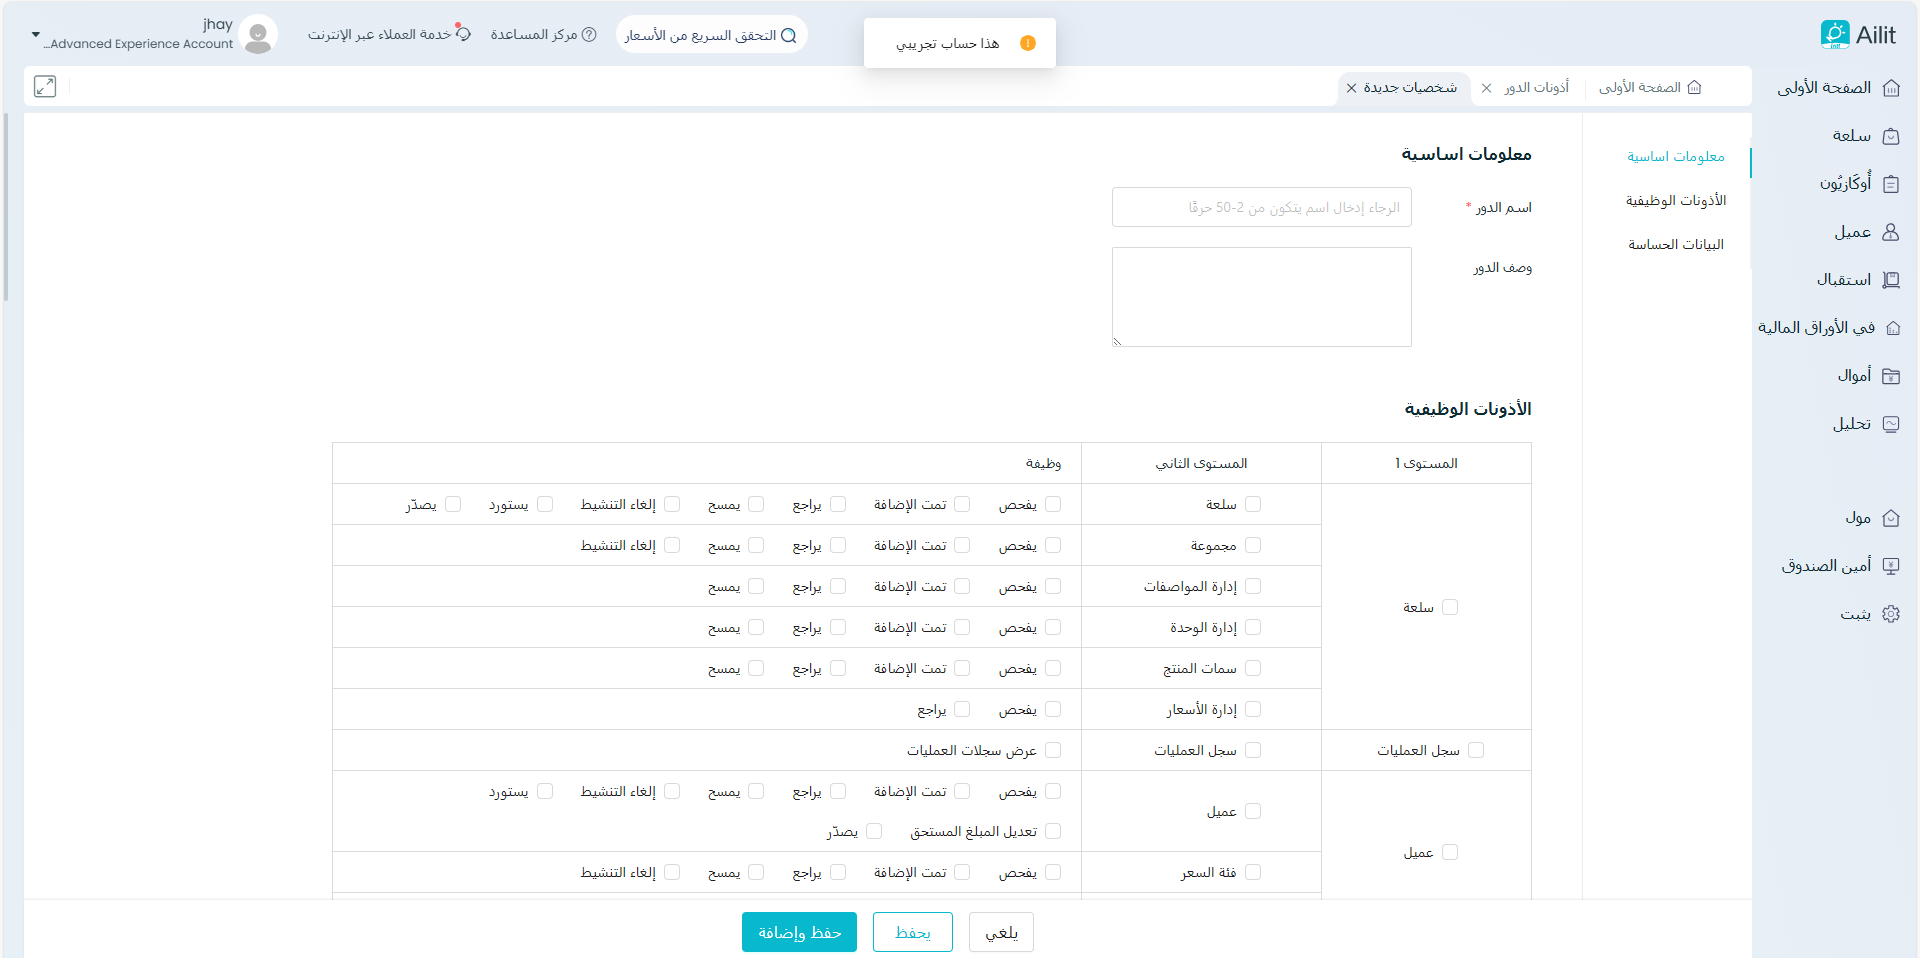This screenshot has height=958, width=1920.
Task: Open the عميل sidebar icon
Action: click(1890, 232)
